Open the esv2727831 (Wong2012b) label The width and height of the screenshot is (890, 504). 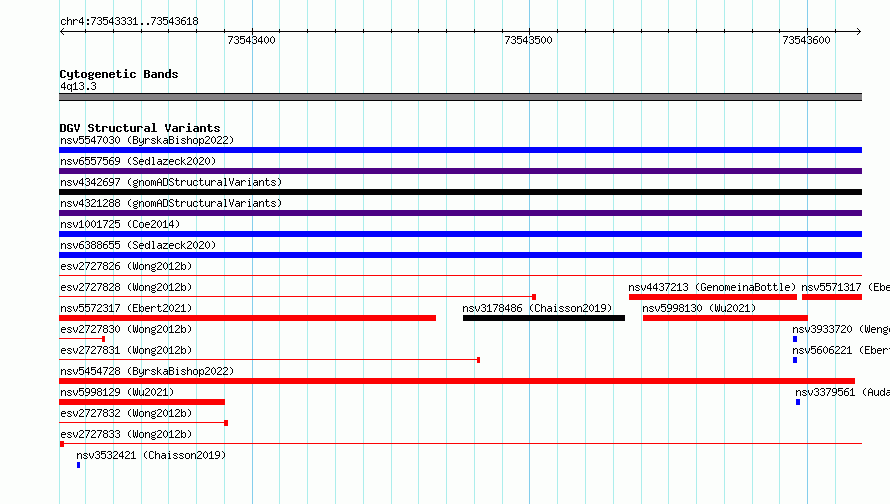click(126, 350)
